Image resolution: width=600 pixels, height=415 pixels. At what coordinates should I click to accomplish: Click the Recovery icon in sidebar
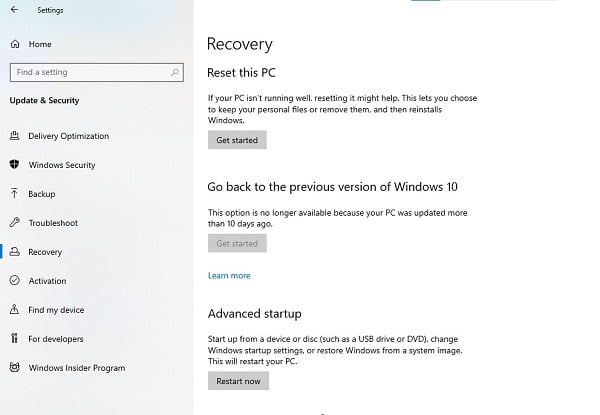(x=15, y=252)
